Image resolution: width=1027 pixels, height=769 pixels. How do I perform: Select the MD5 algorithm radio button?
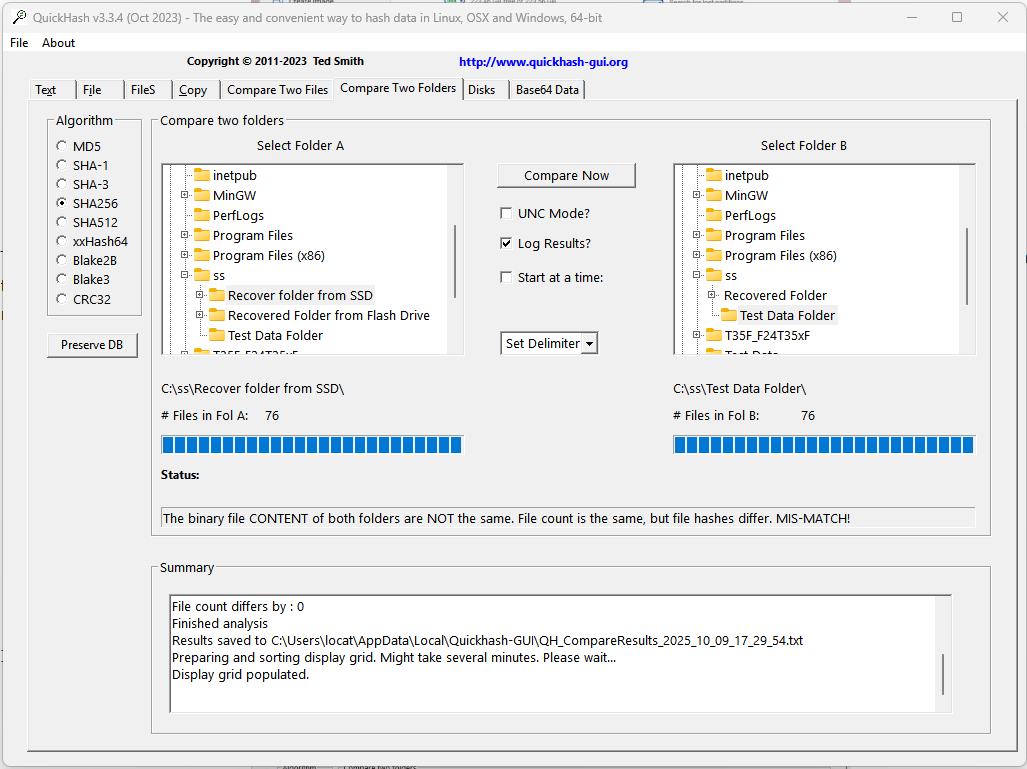[x=61, y=146]
